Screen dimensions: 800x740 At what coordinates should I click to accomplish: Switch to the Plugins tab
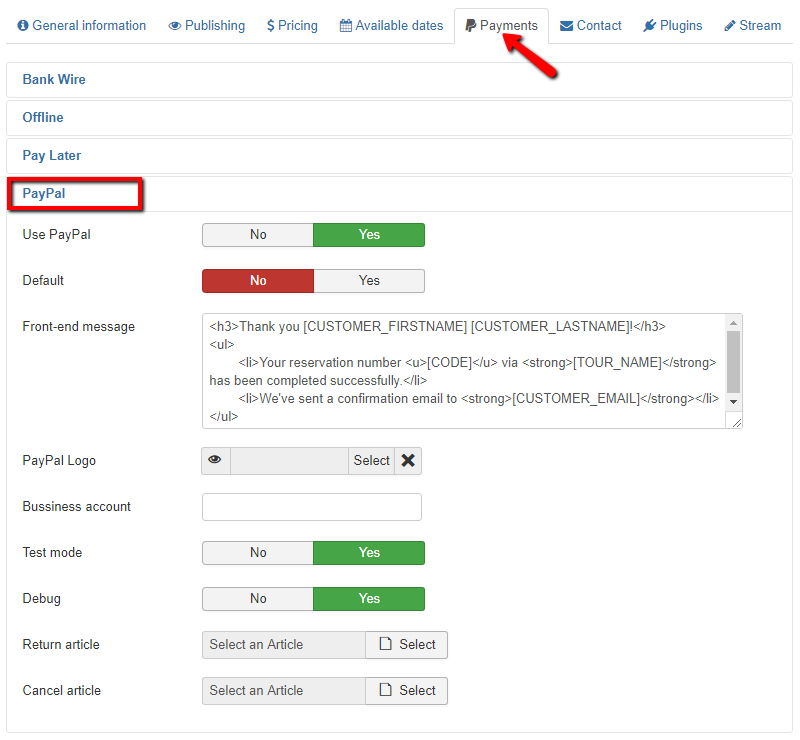click(x=673, y=26)
